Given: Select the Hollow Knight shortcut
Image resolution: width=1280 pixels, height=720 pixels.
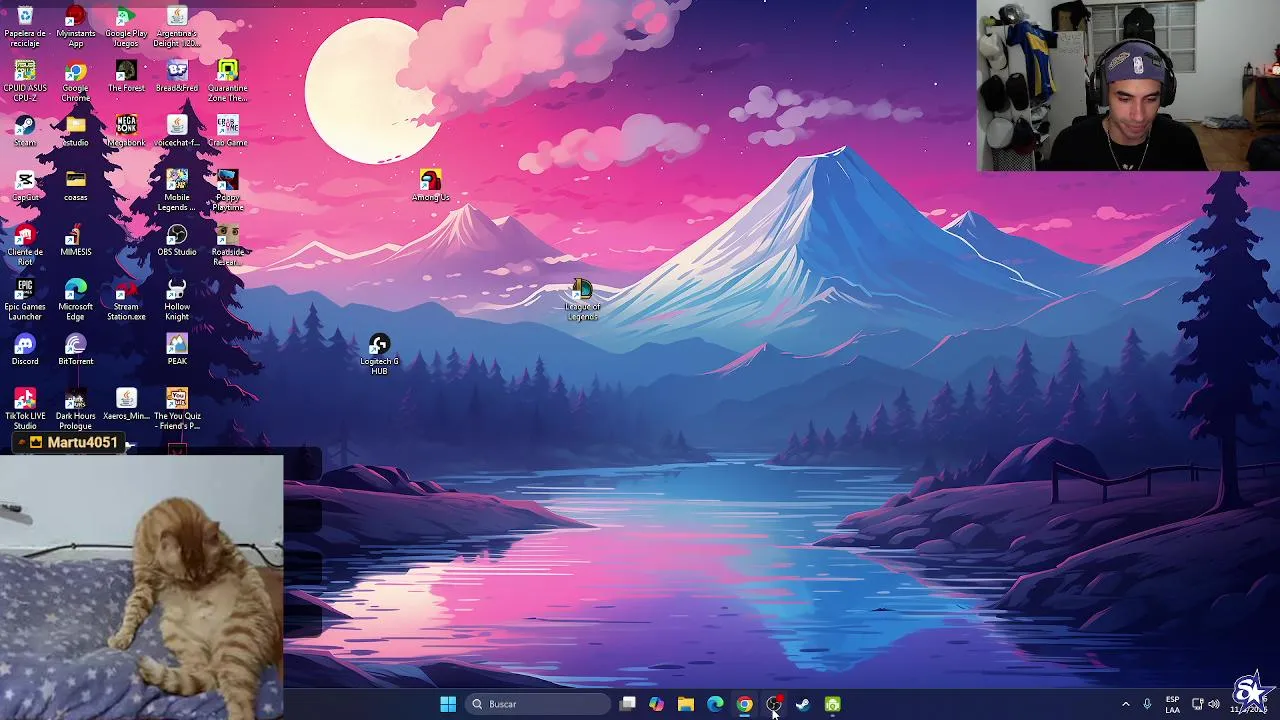Looking at the screenshot, I should click(177, 300).
